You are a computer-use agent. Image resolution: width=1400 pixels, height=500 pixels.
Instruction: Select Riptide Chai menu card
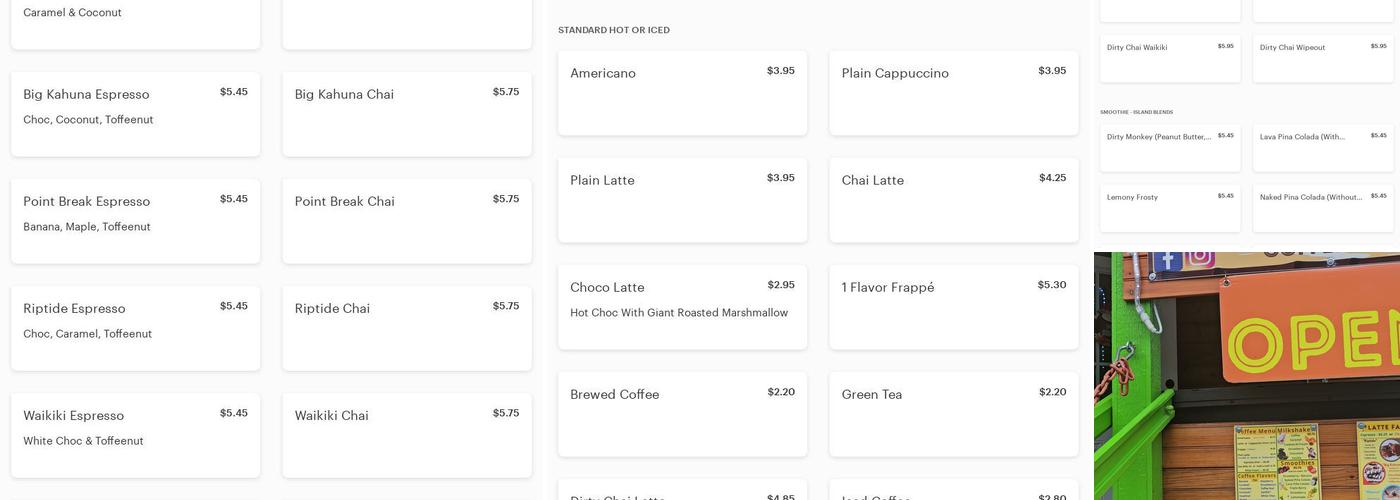(x=407, y=328)
